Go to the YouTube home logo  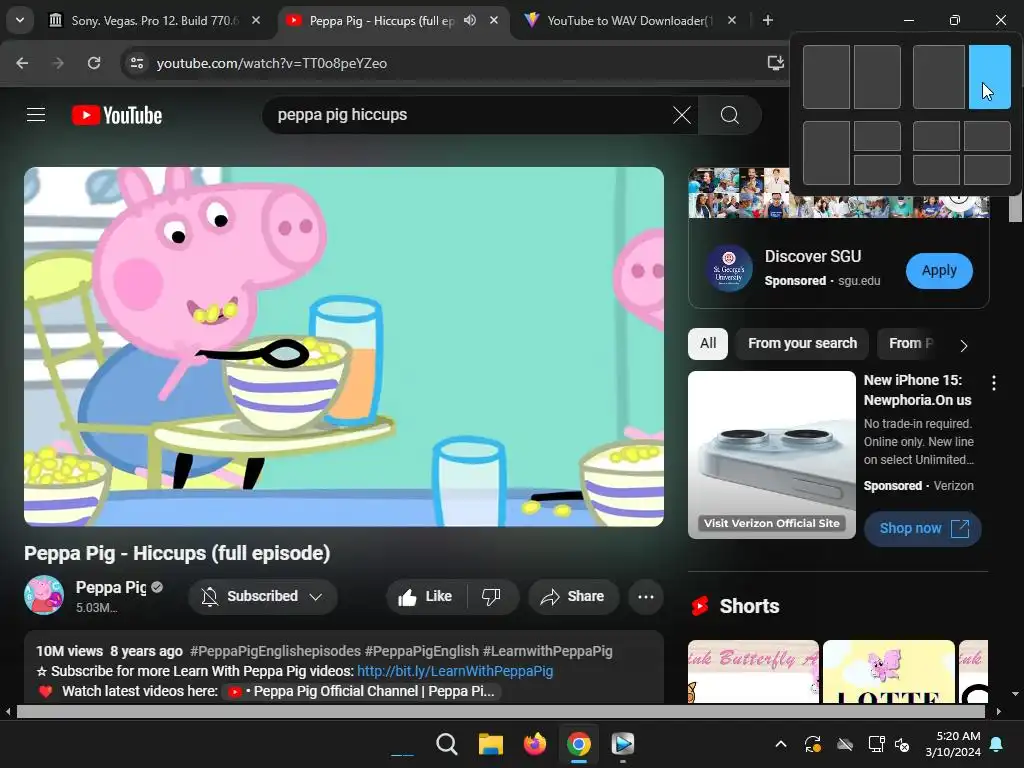[x=117, y=116]
